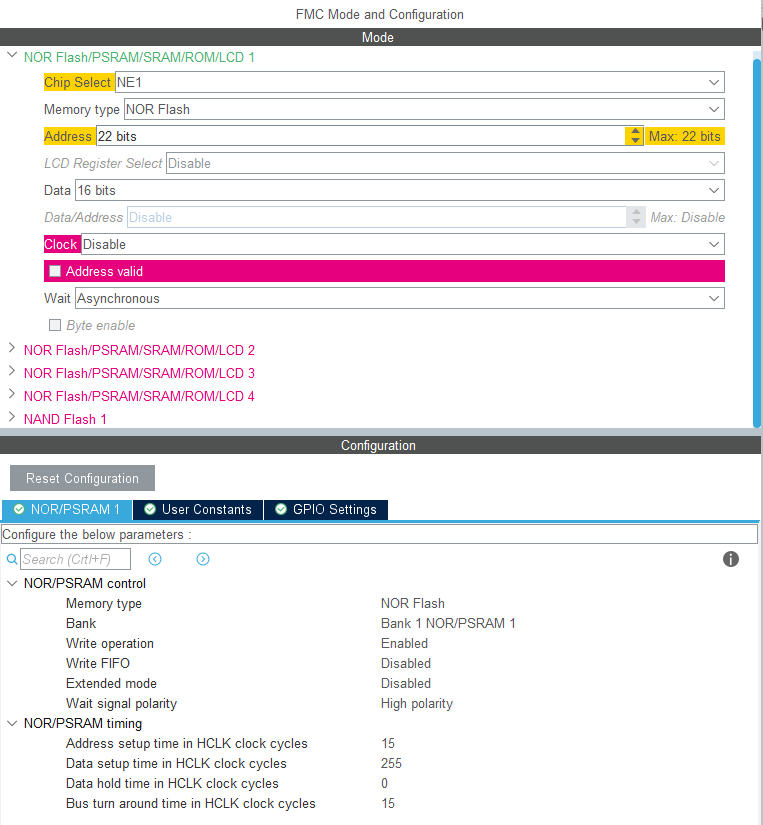Open the Wait dropdown

coord(400,298)
